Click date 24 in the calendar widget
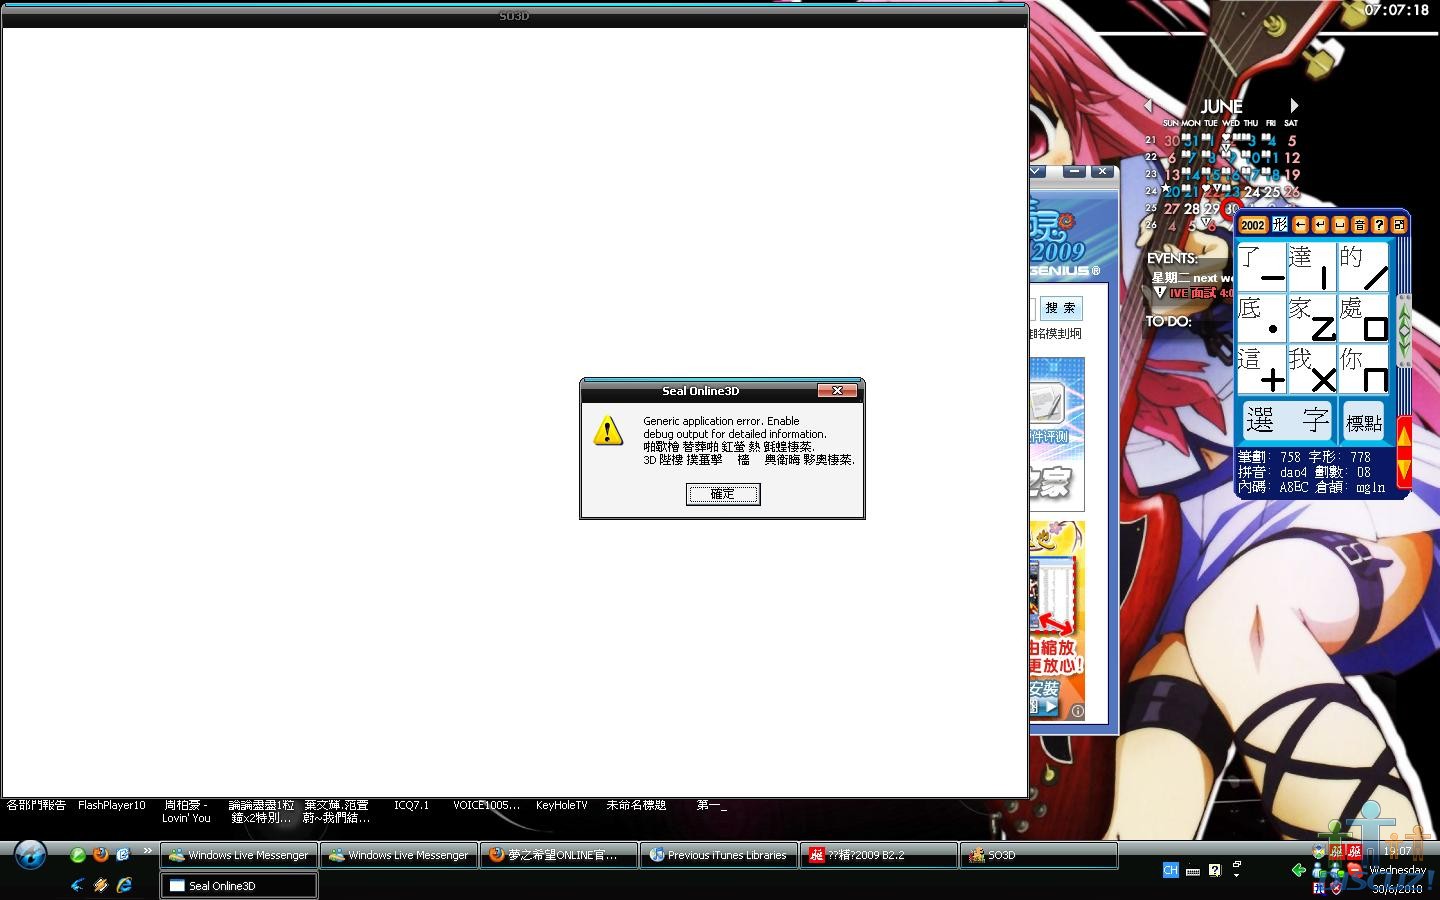This screenshot has width=1440, height=900. [x=1252, y=192]
